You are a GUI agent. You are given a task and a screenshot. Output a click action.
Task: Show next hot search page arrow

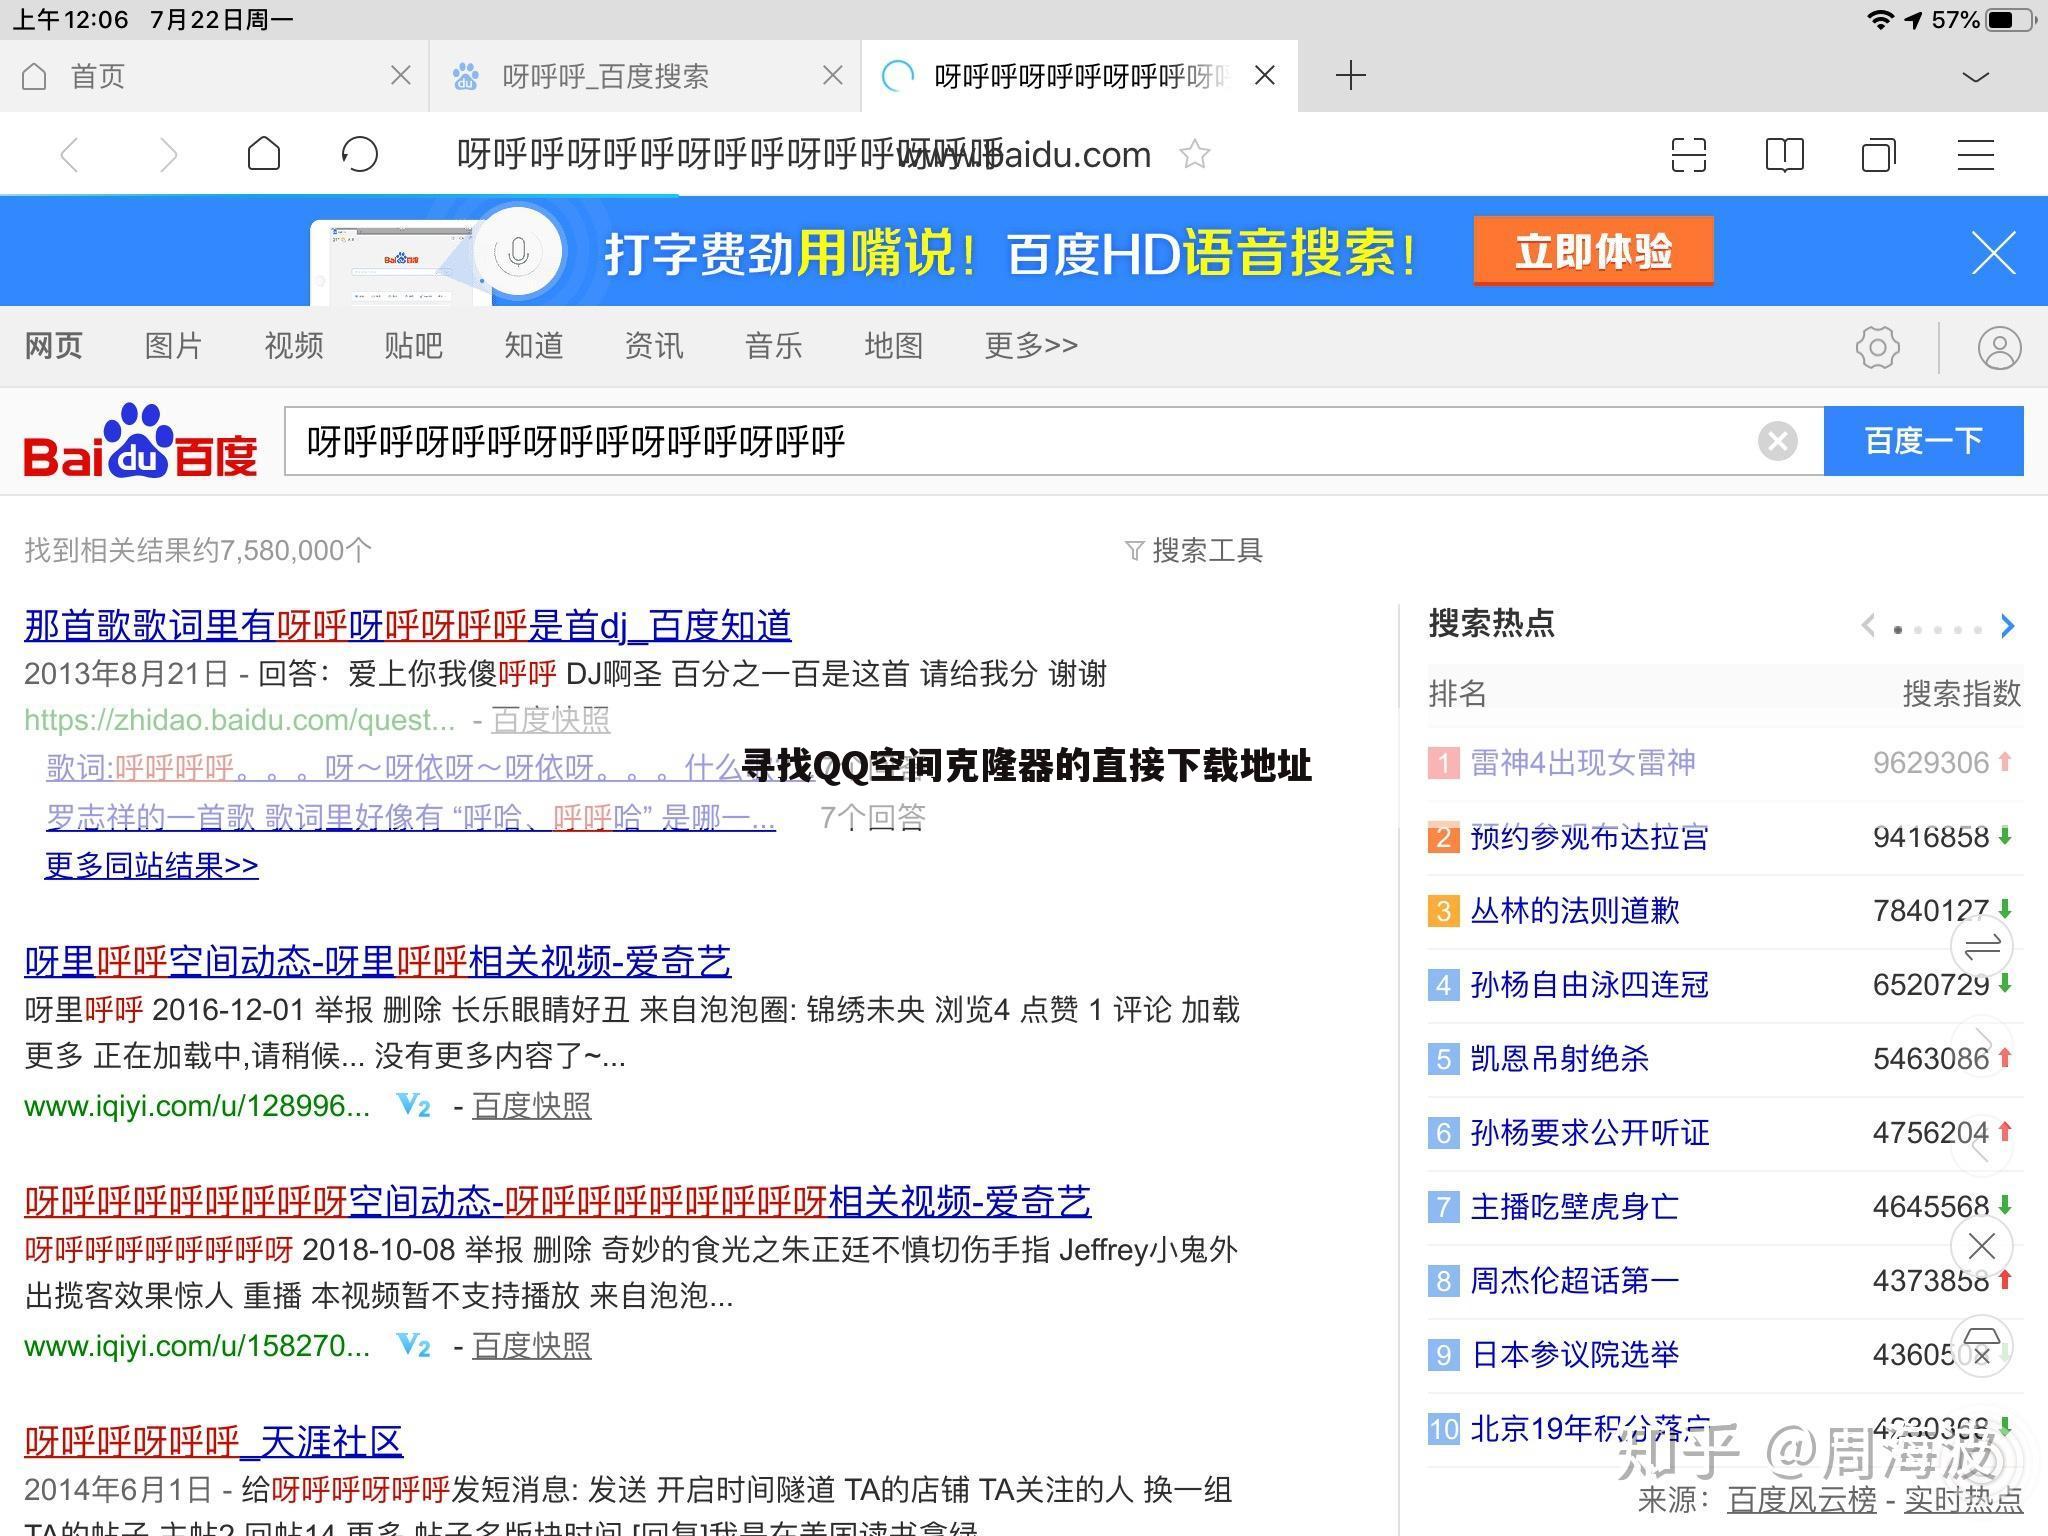(2006, 626)
